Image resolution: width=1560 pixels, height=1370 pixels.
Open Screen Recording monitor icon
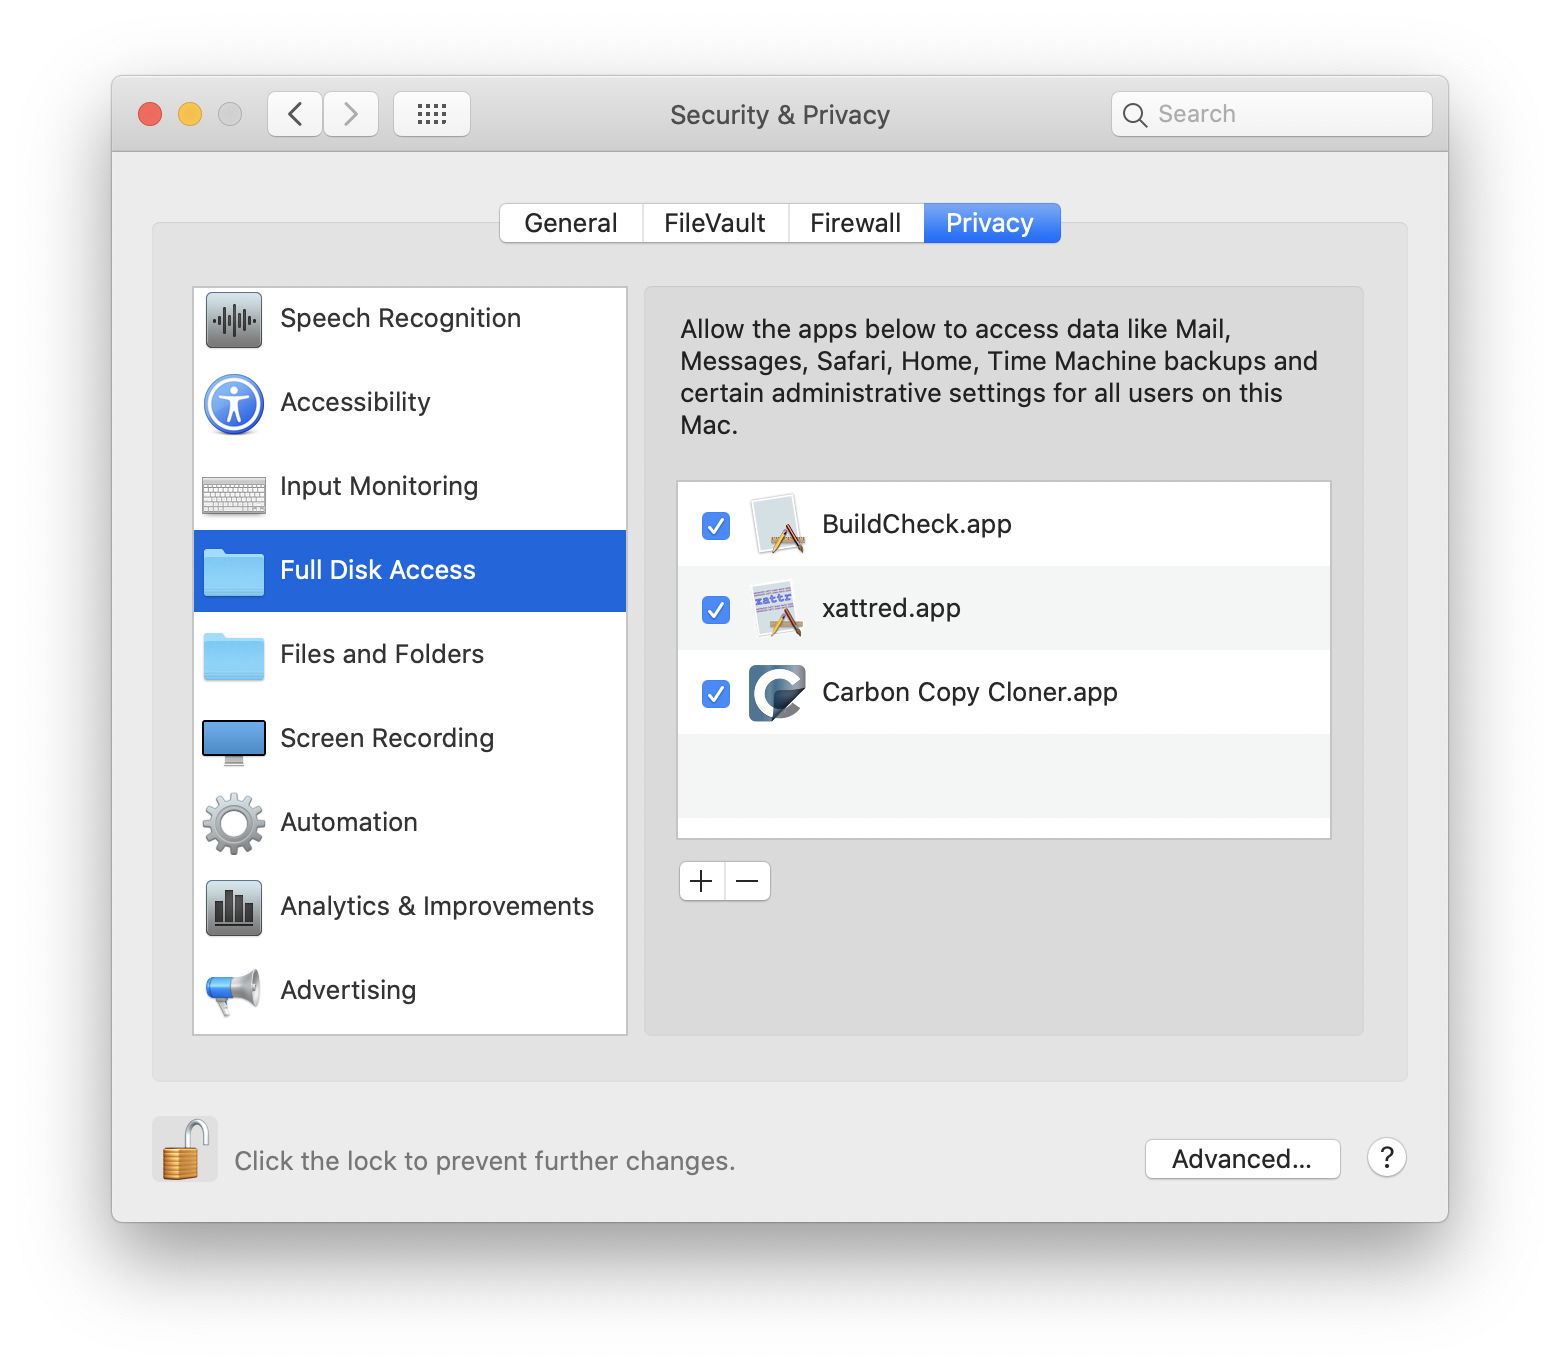[x=234, y=741]
